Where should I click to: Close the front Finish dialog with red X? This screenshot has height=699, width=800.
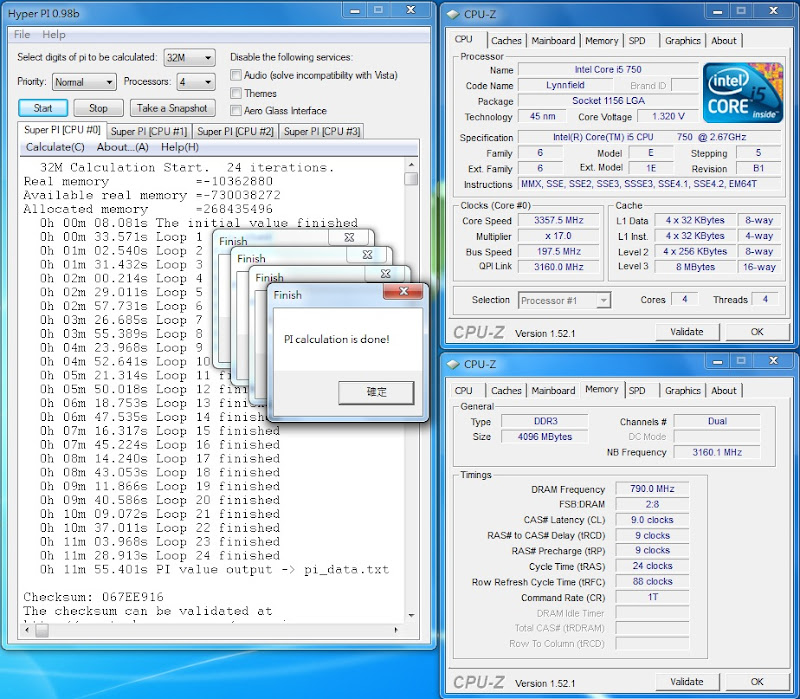403,291
